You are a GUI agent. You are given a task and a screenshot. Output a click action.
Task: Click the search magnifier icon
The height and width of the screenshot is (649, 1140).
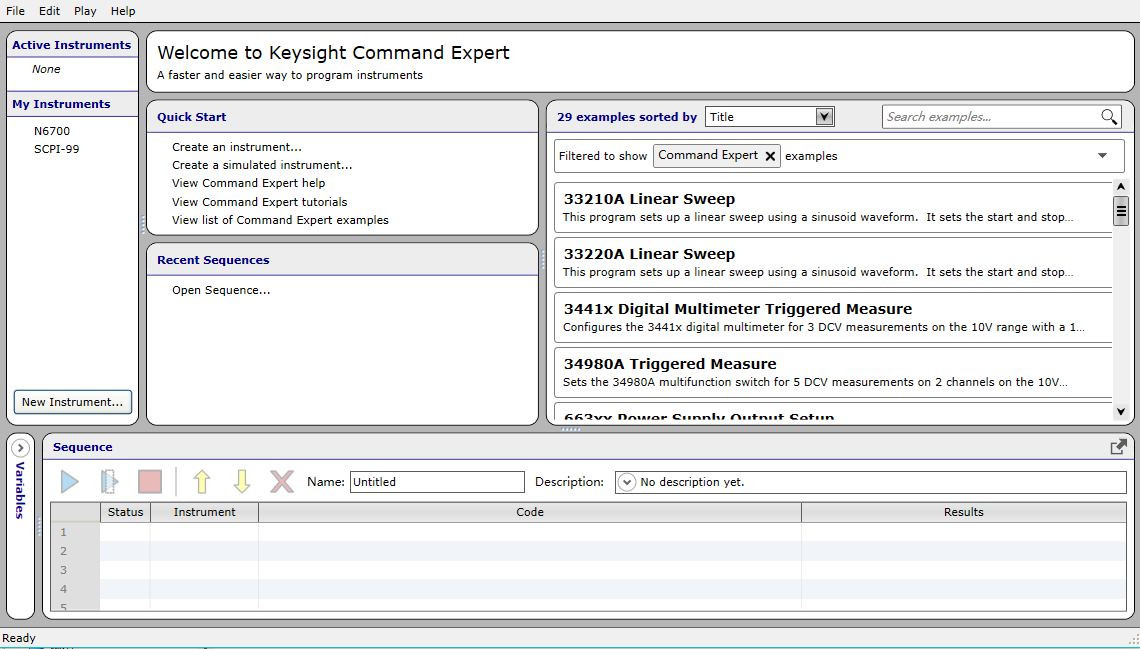click(1109, 117)
